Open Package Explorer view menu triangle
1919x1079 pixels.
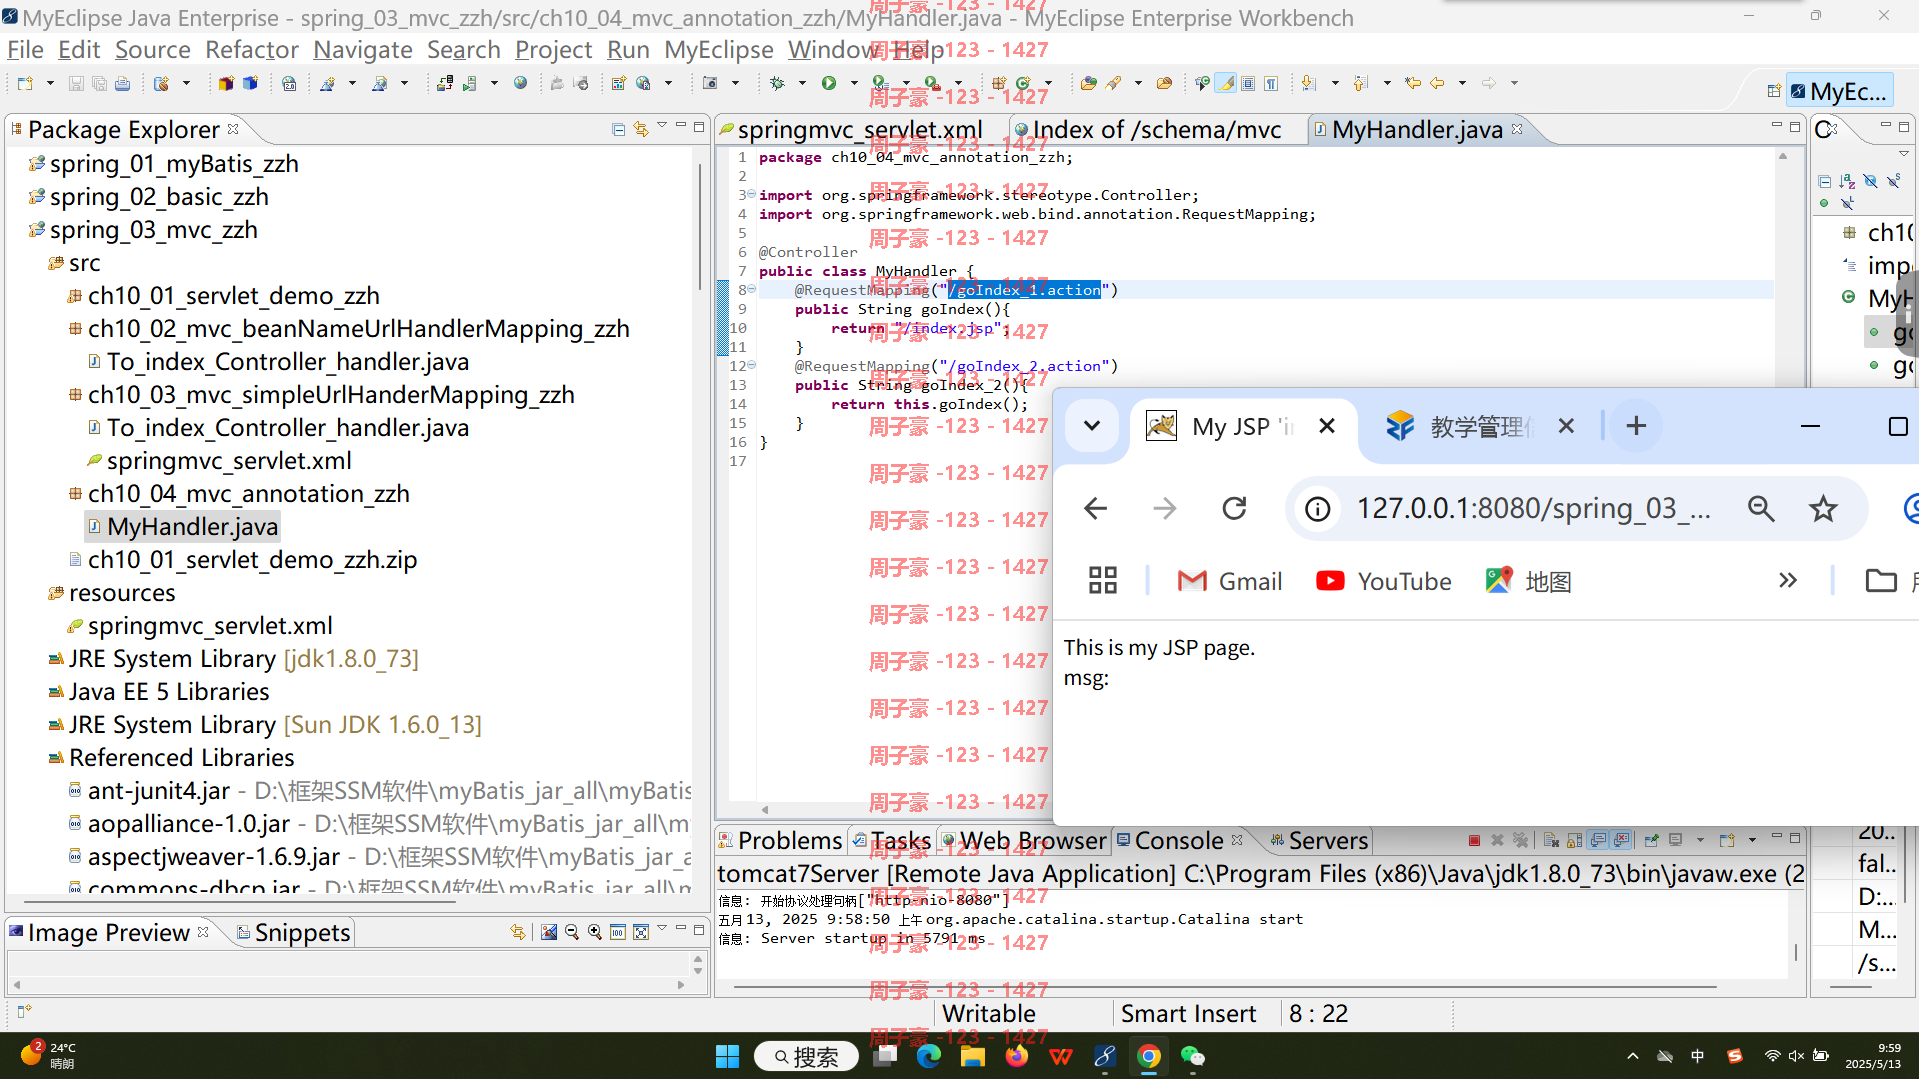(x=662, y=127)
